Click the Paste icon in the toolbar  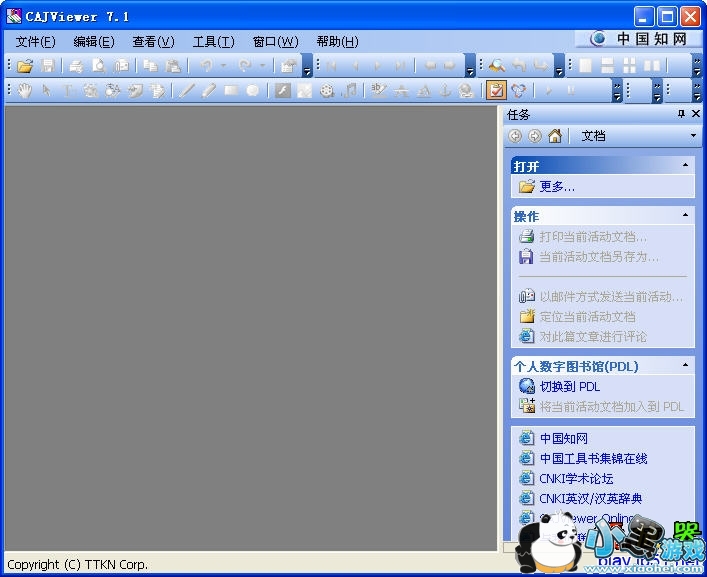click(x=173, y=66)
